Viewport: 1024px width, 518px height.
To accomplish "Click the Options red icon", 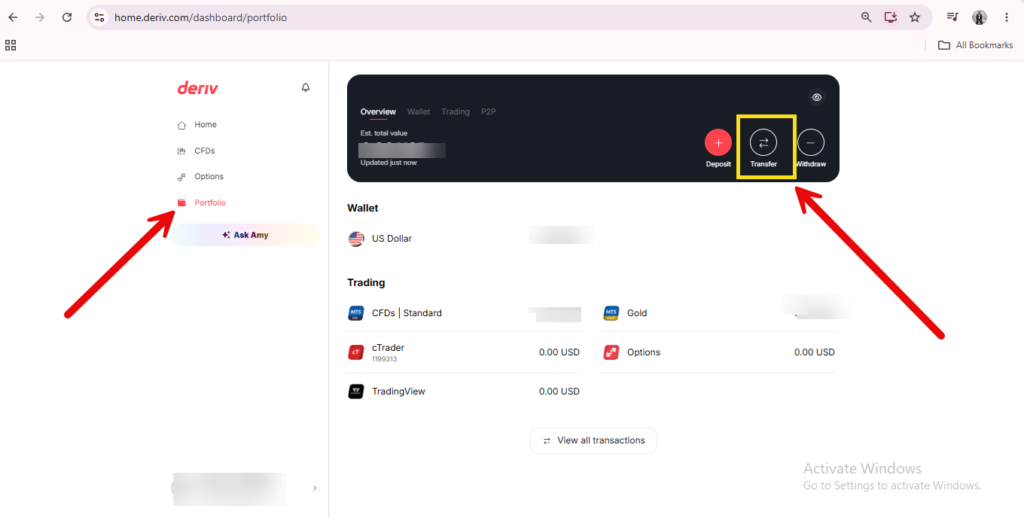I will [x=611, y=353].
